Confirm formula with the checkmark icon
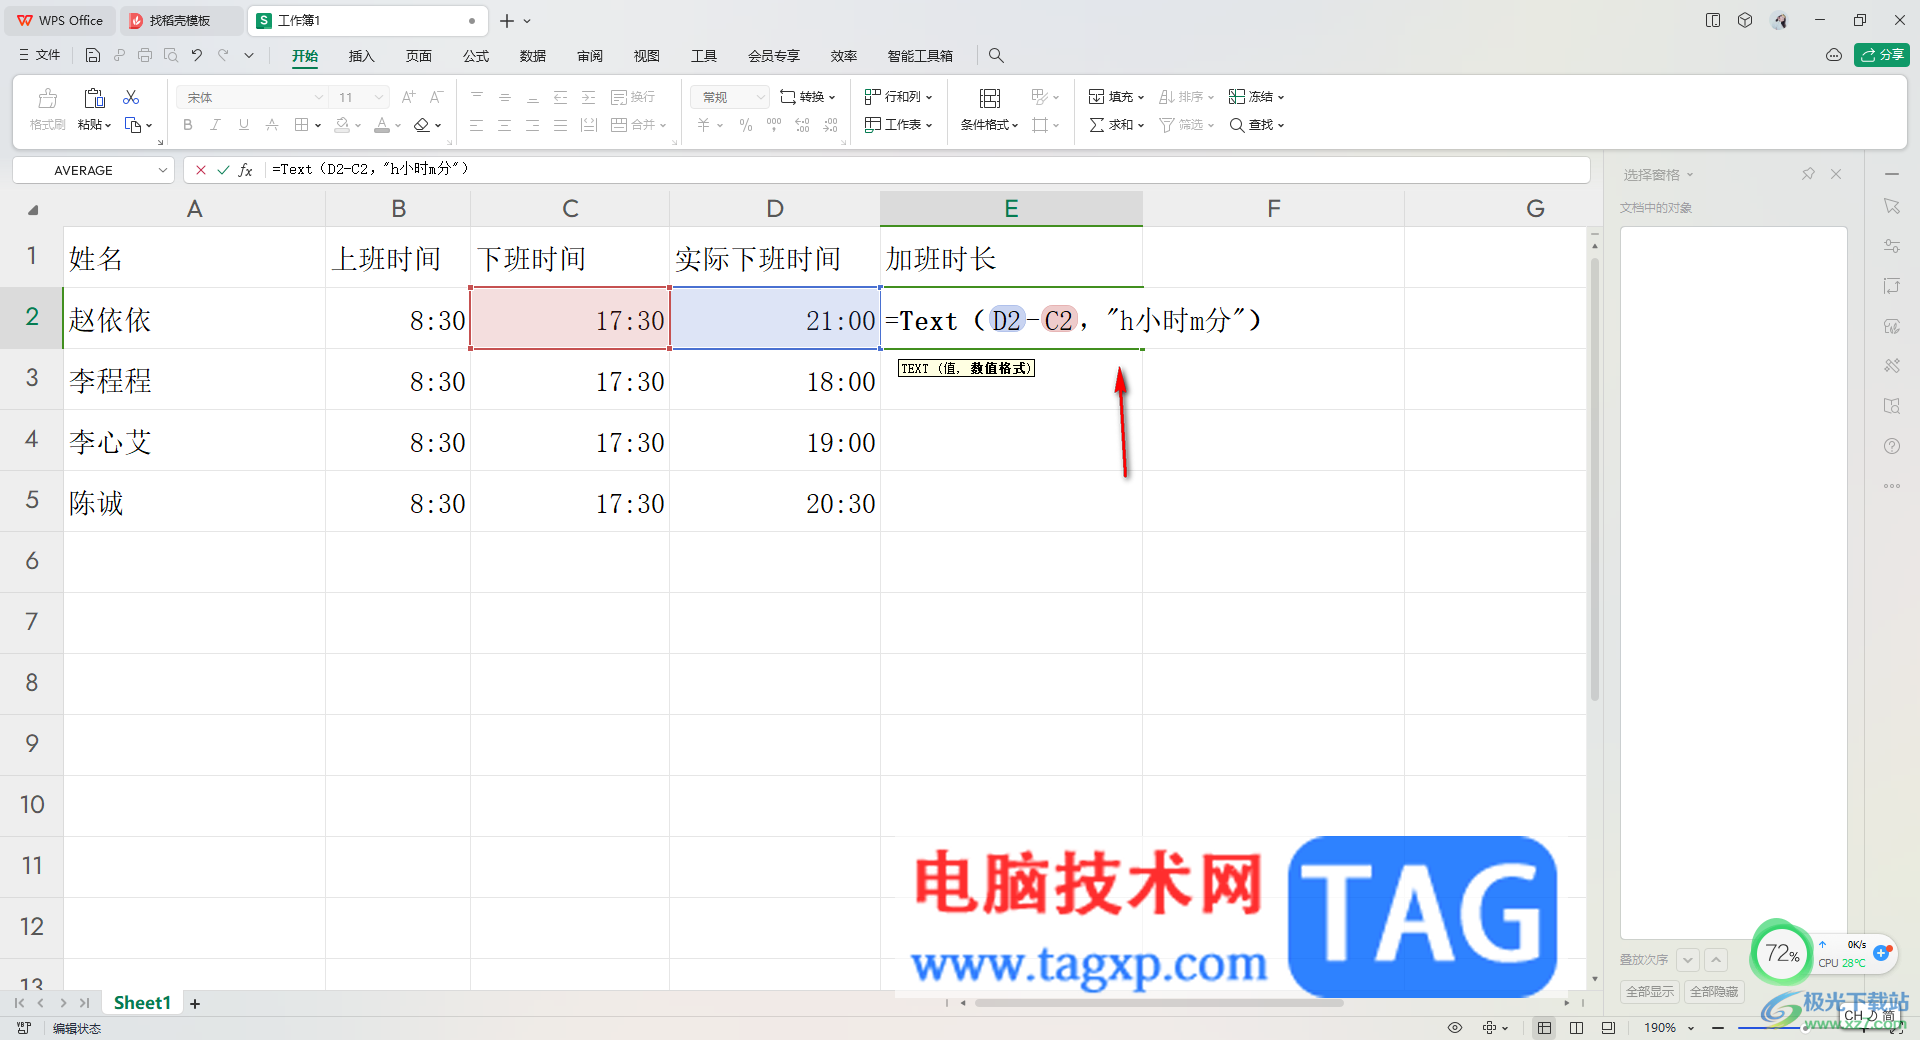This screenshot has width=1920, height=1040. point(223,170)
